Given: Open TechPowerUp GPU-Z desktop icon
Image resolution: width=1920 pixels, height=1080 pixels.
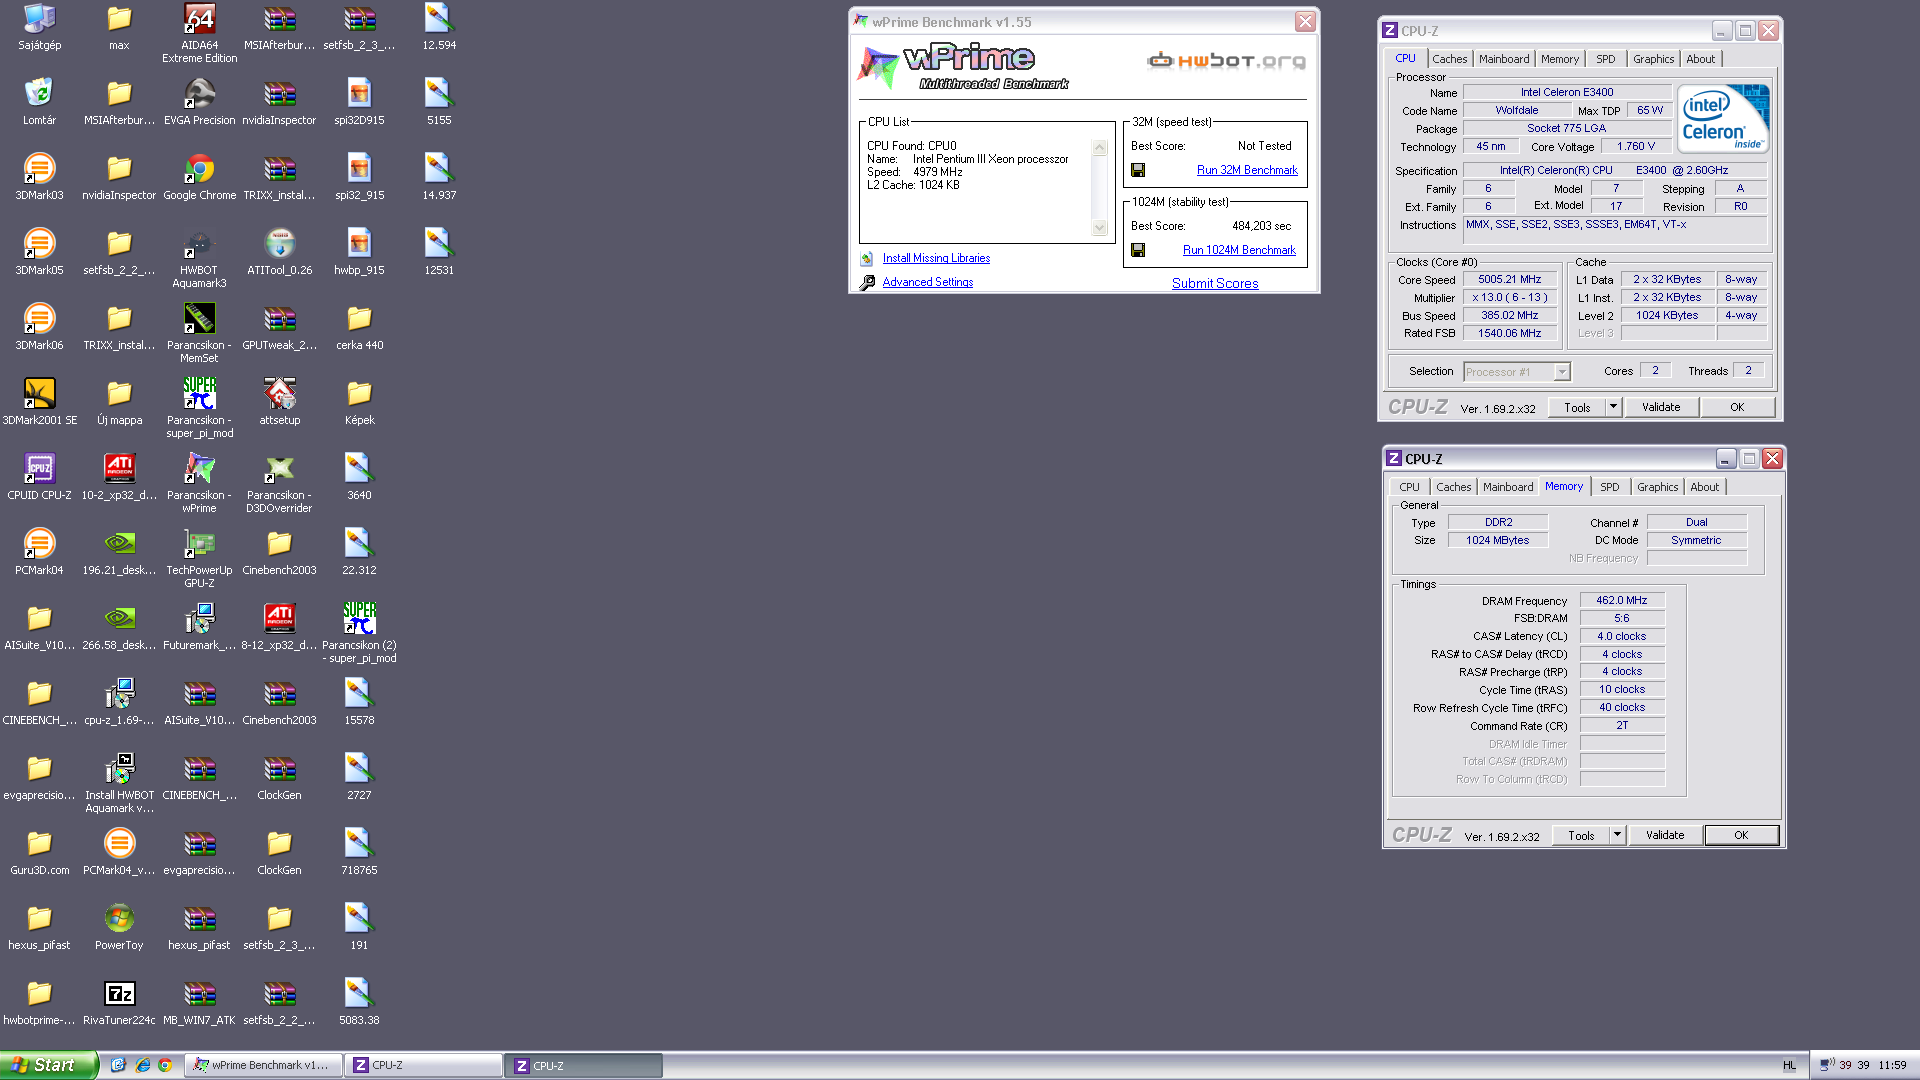Looking at the screenshot, I should click(199, 543).
